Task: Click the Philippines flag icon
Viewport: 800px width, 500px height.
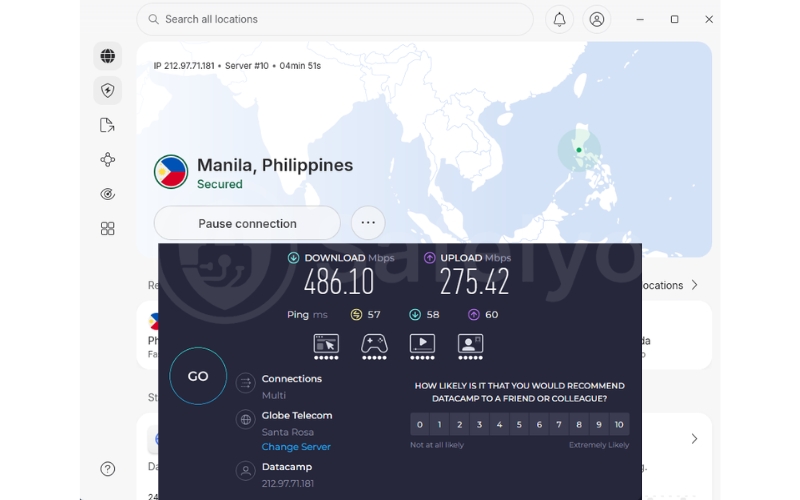Action: click(x=171, y=172)
